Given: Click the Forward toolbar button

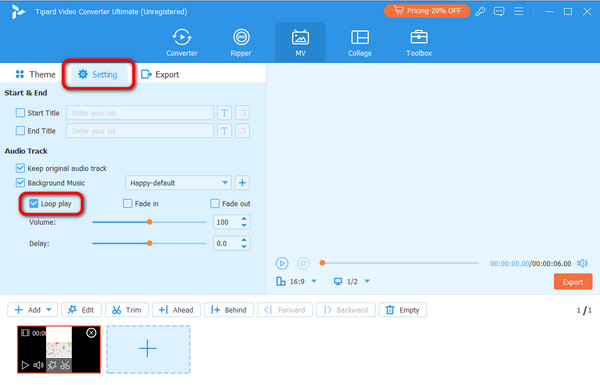Looking at the screenshot, I should [x=285, y=310].
